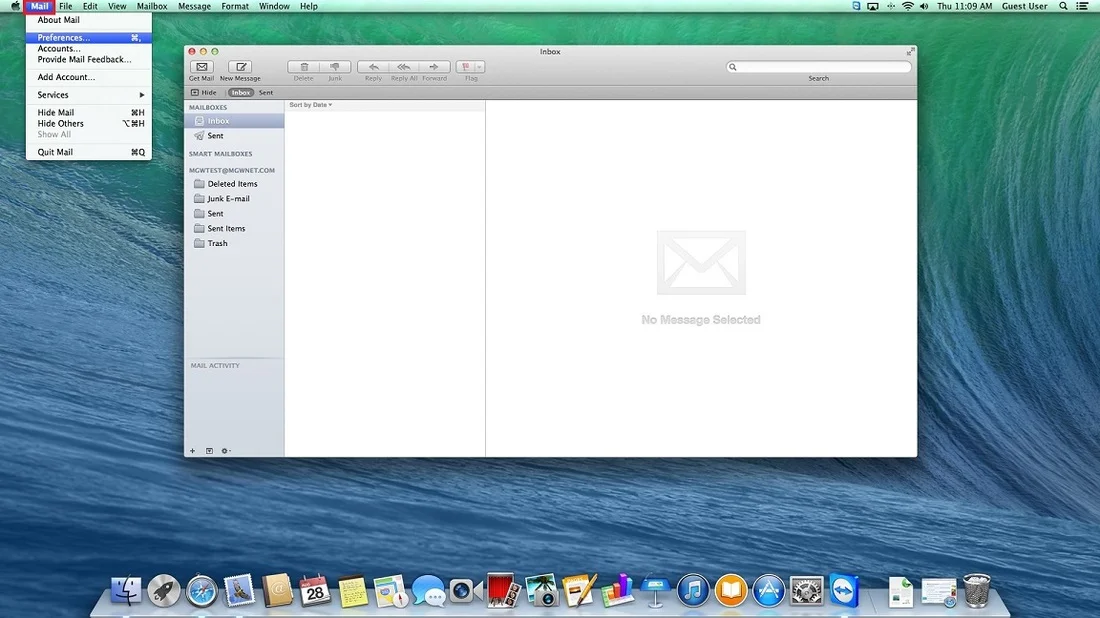Open TeamViewer icon in the Dock

coord(844,591)
